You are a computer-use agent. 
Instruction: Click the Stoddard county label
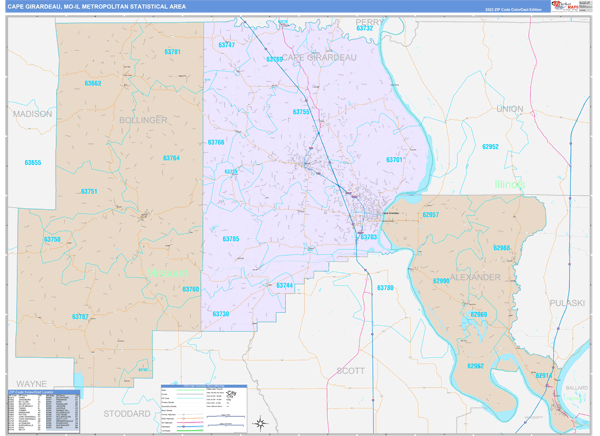[x=127, y=414]
